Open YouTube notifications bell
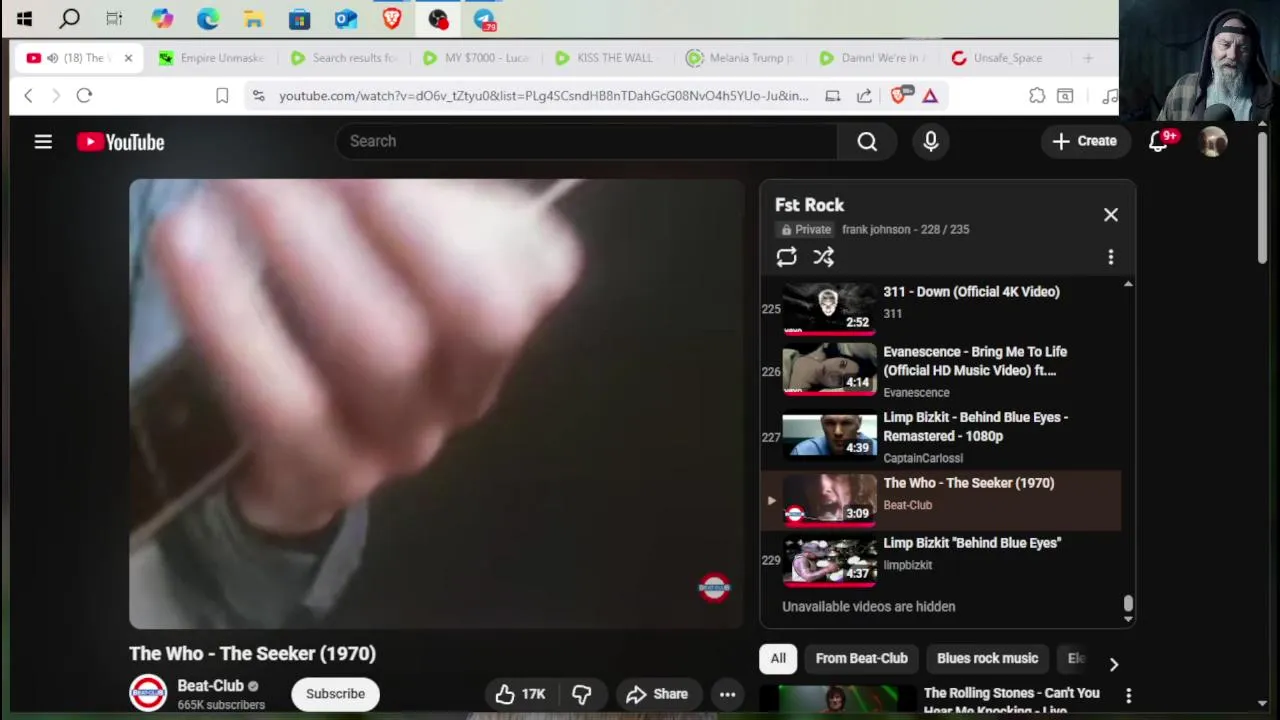The width and height of the screenshot is (1280, 720). click(1159, 141)
